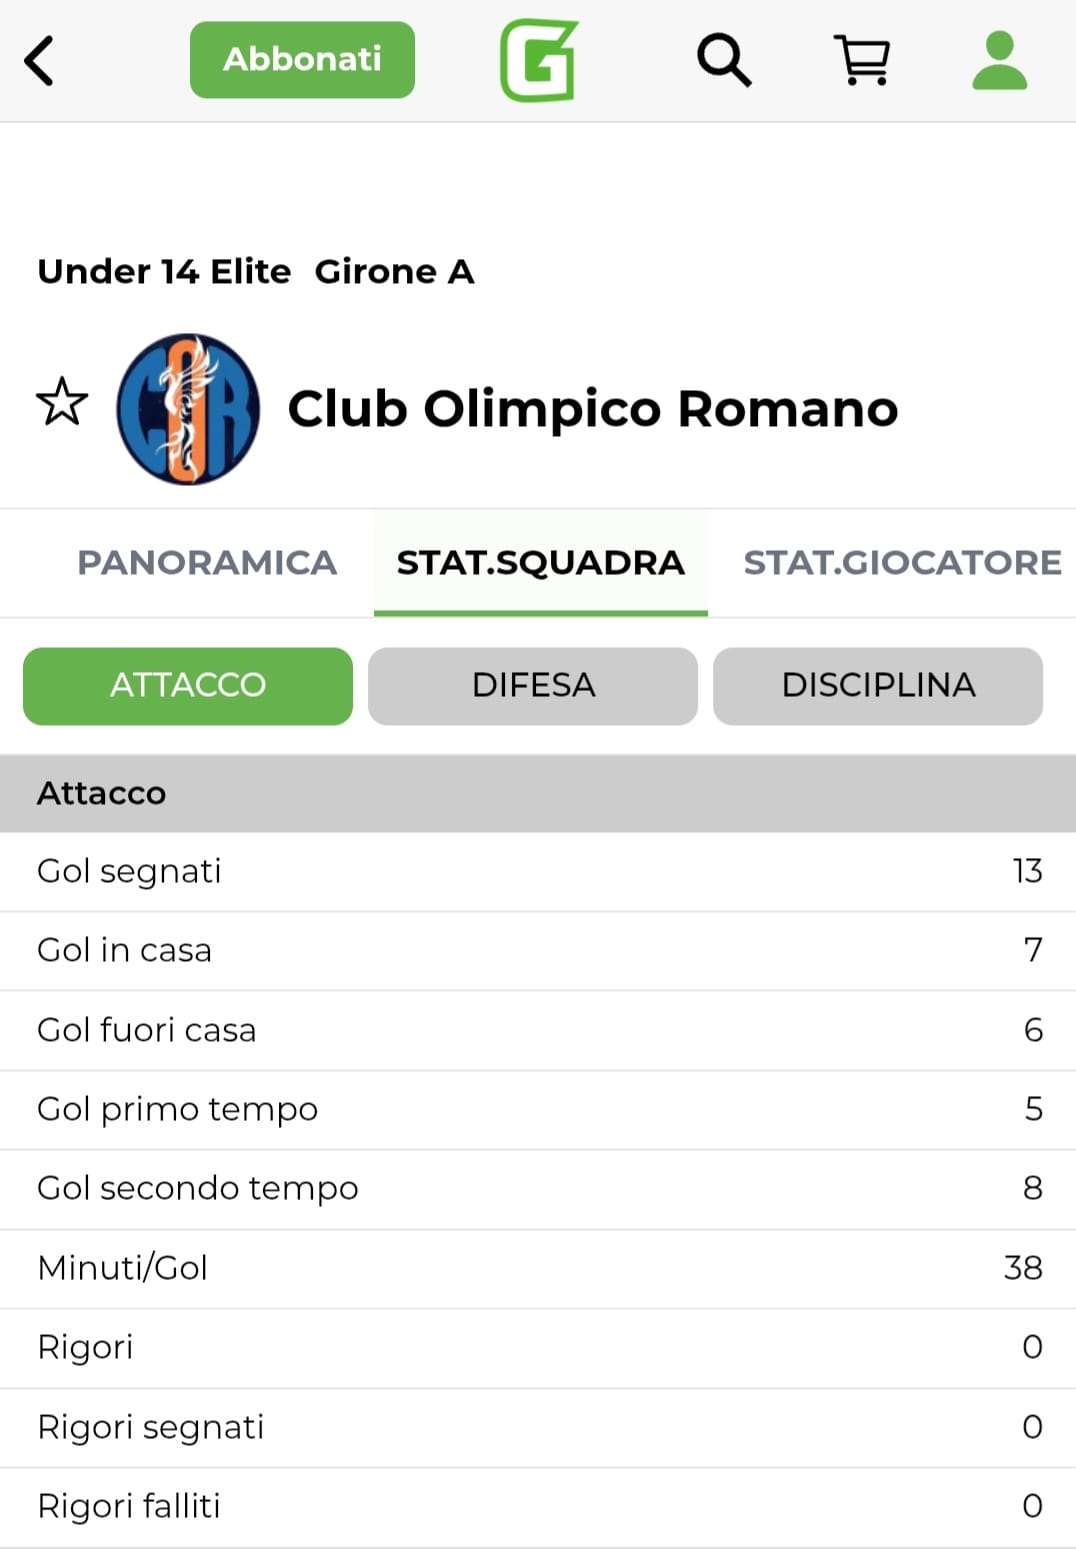Click the Club Olimpico Romano crest logo
This screenshot has width=1076, height=1549.
point(188,409)
